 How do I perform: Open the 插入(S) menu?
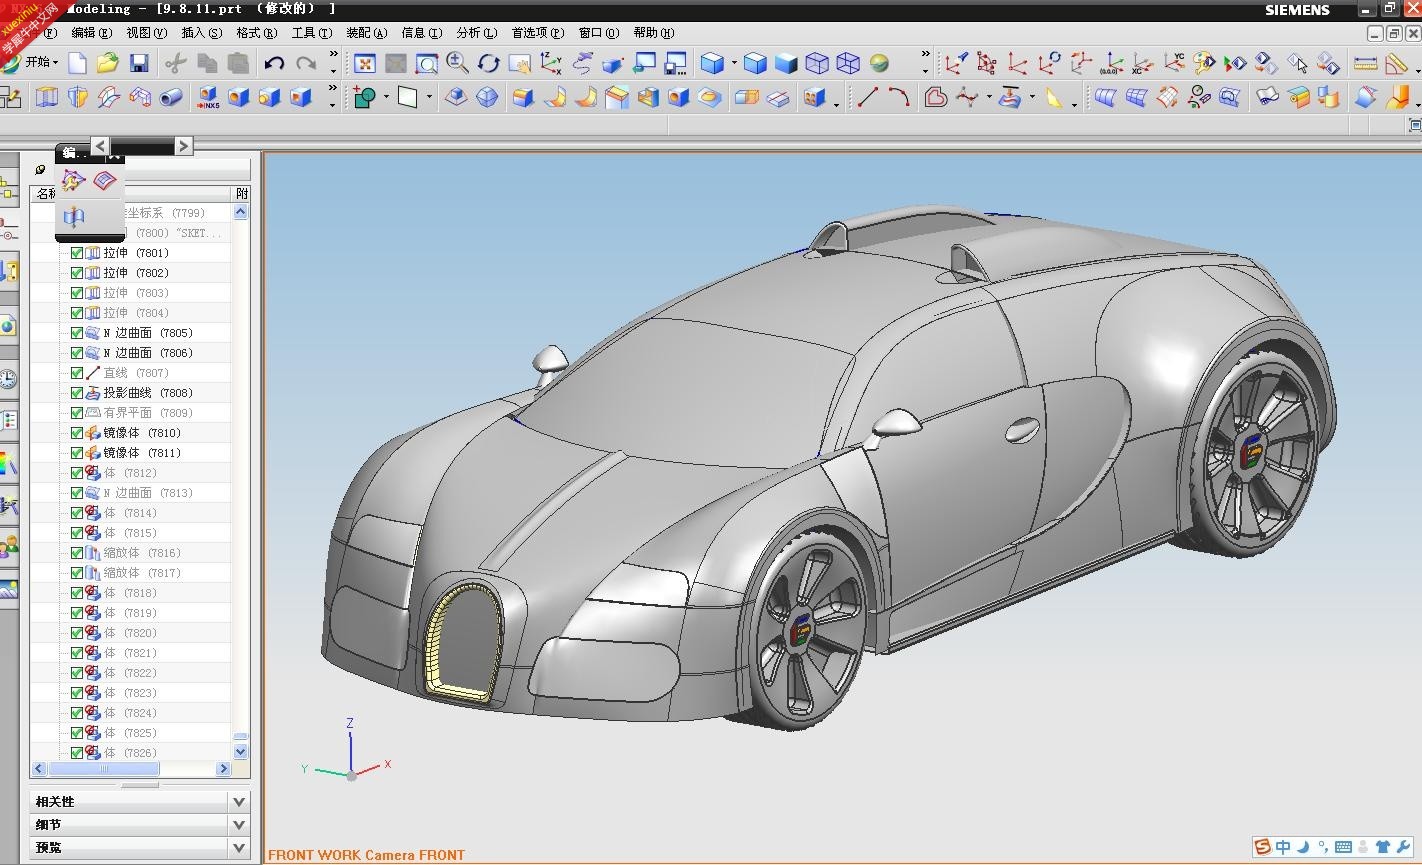201,32
